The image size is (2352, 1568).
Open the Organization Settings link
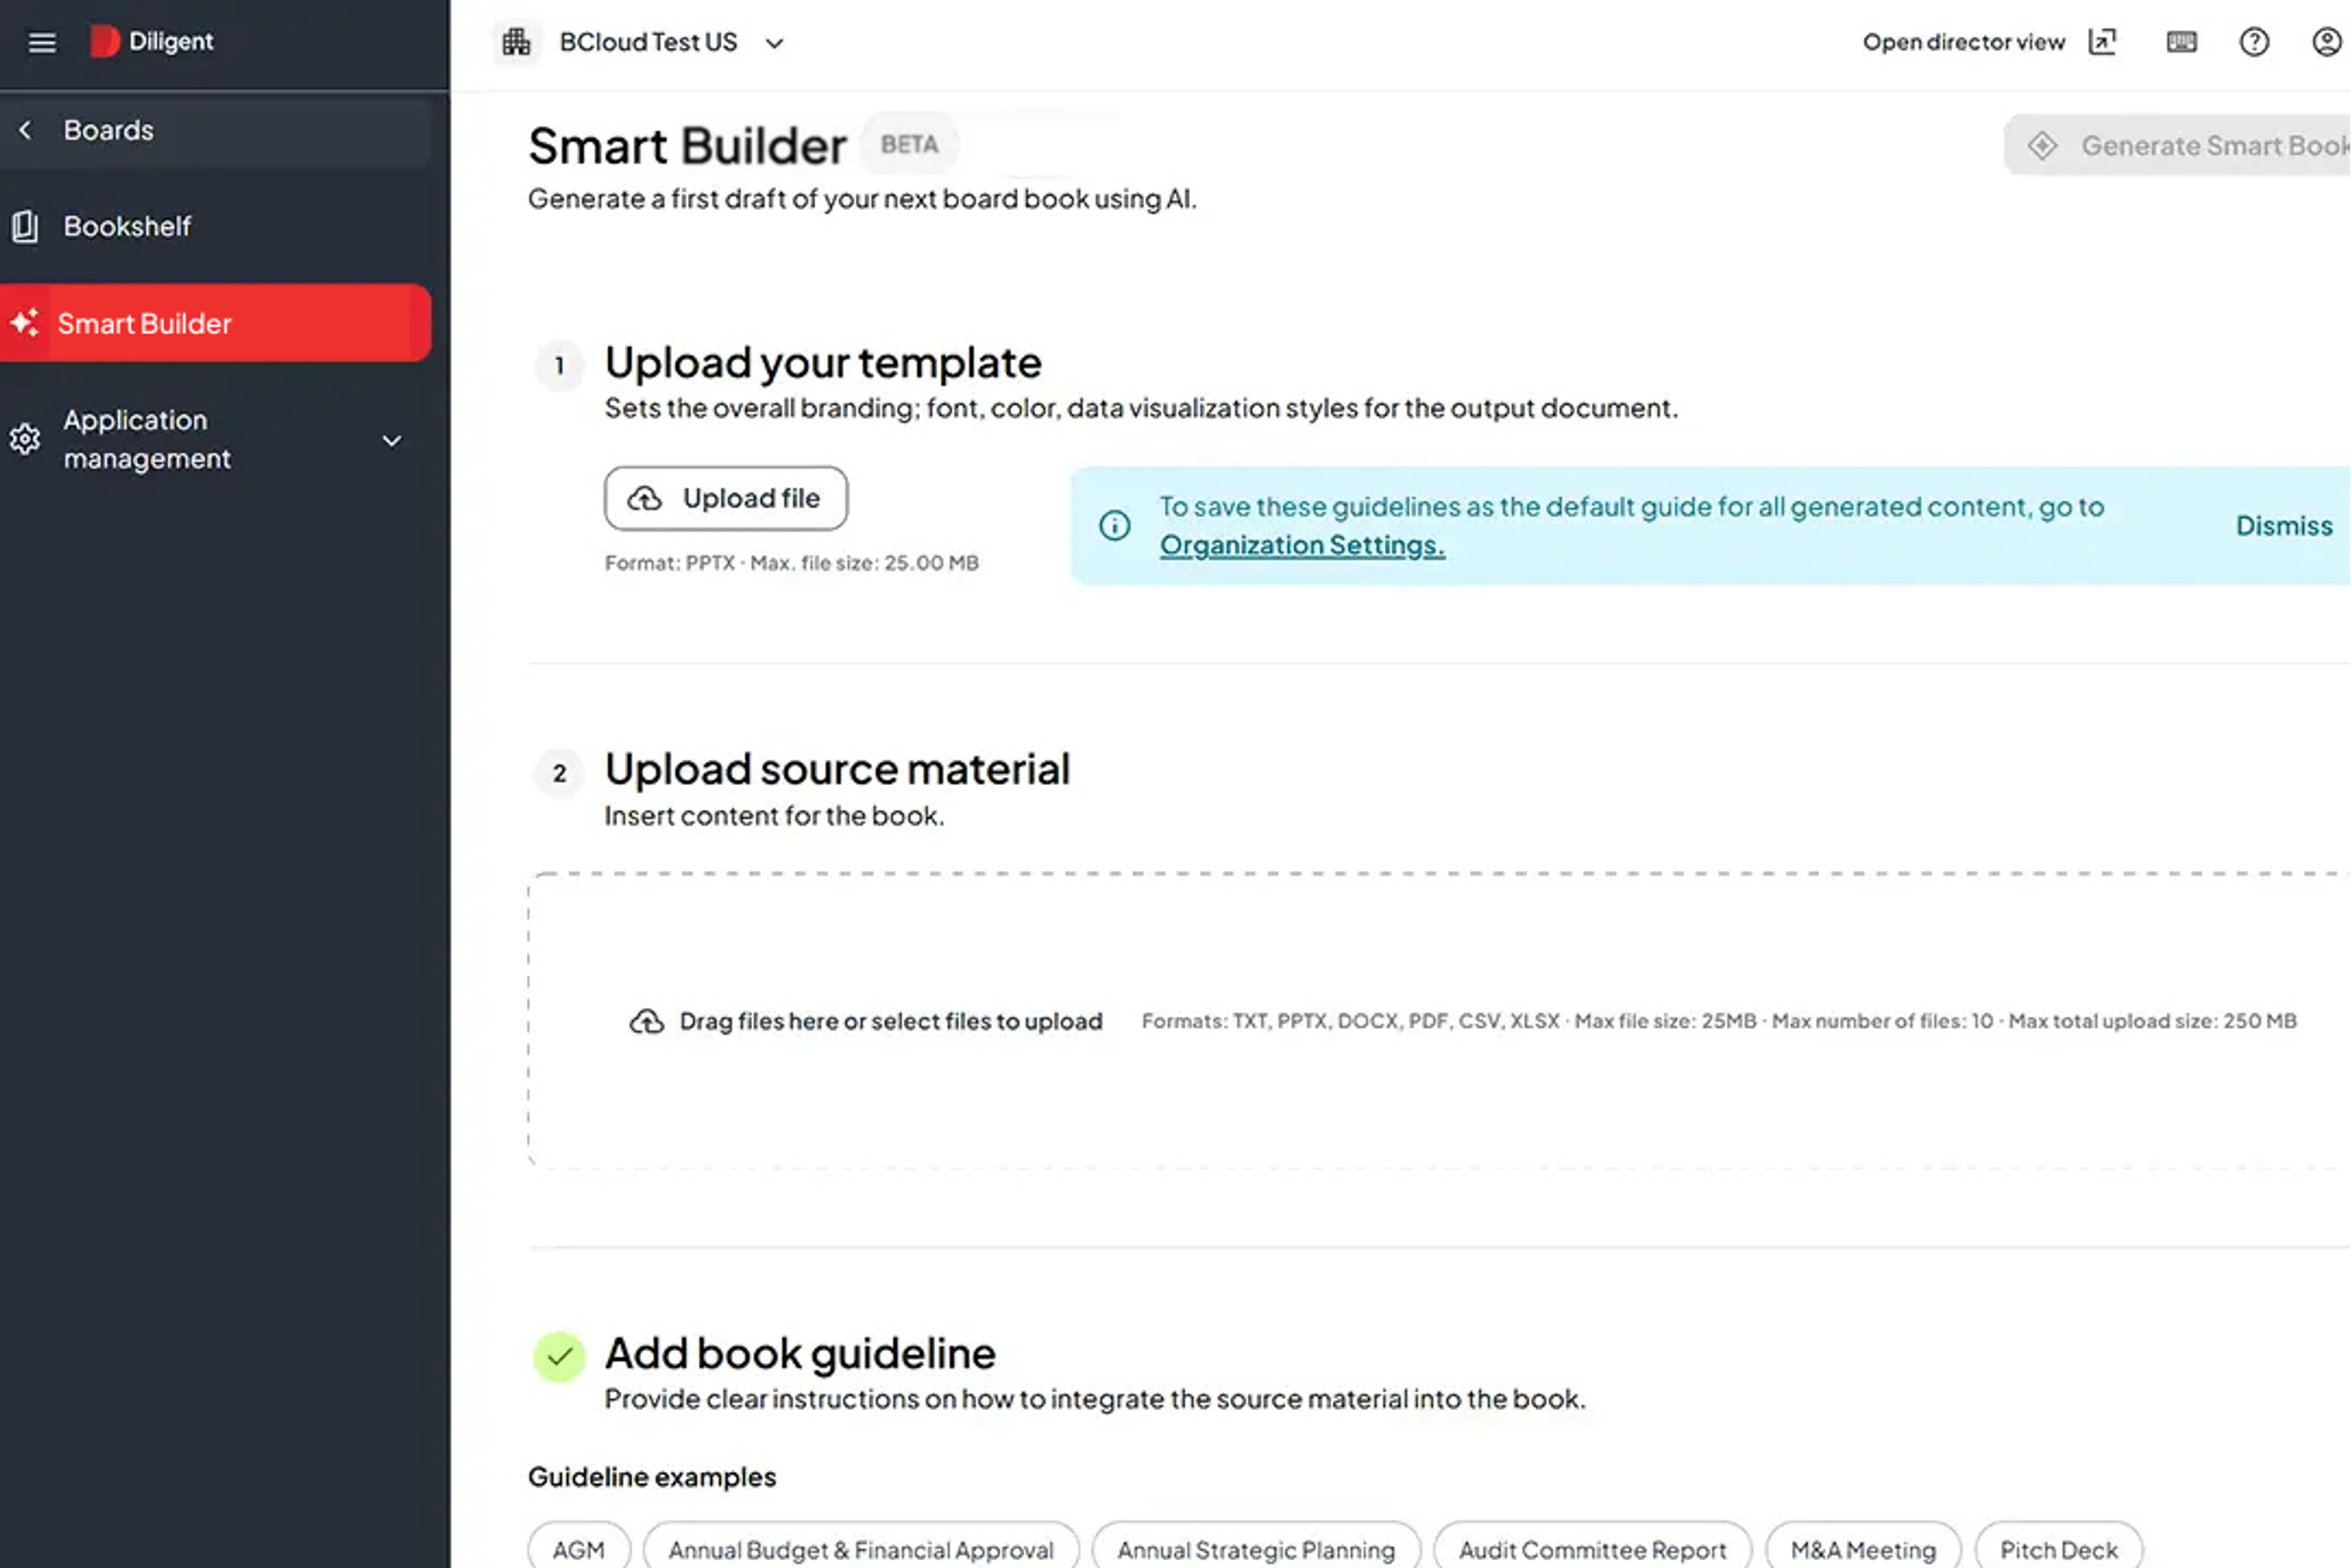[x=1302, y=544]
